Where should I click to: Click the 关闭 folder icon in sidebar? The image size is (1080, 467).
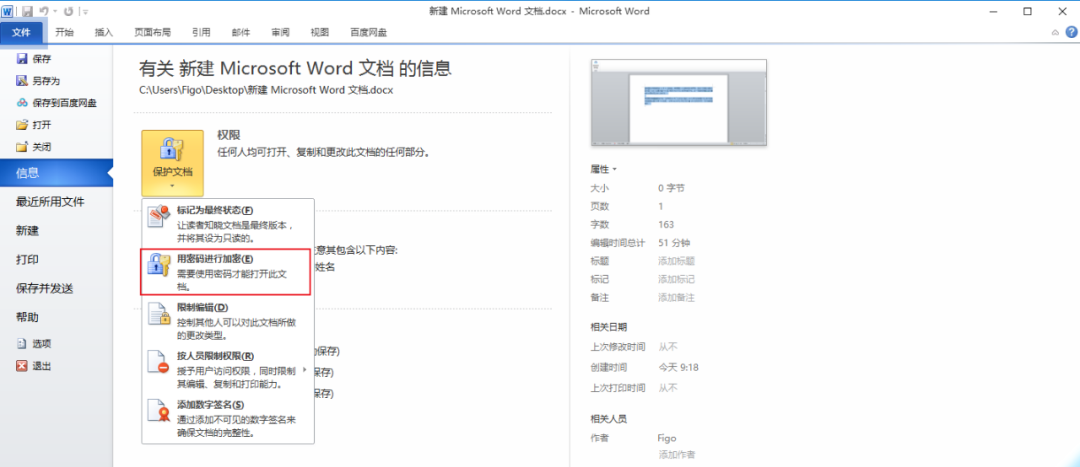(x=22, y=147)
